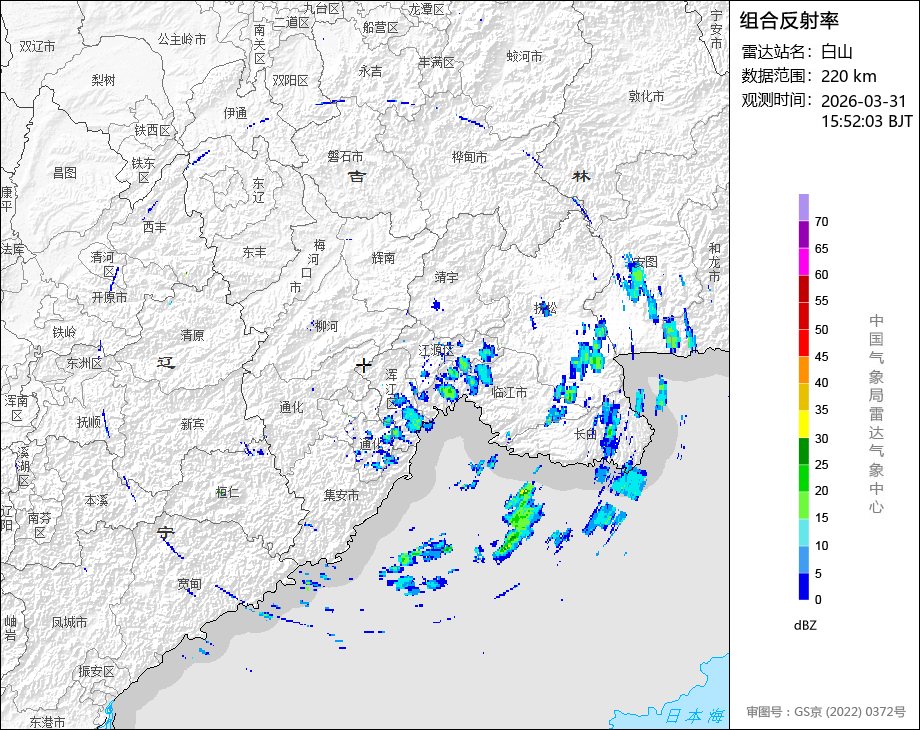Click the 宽甸 label on map
Screen dimensions: 920x730
point(189,584)
